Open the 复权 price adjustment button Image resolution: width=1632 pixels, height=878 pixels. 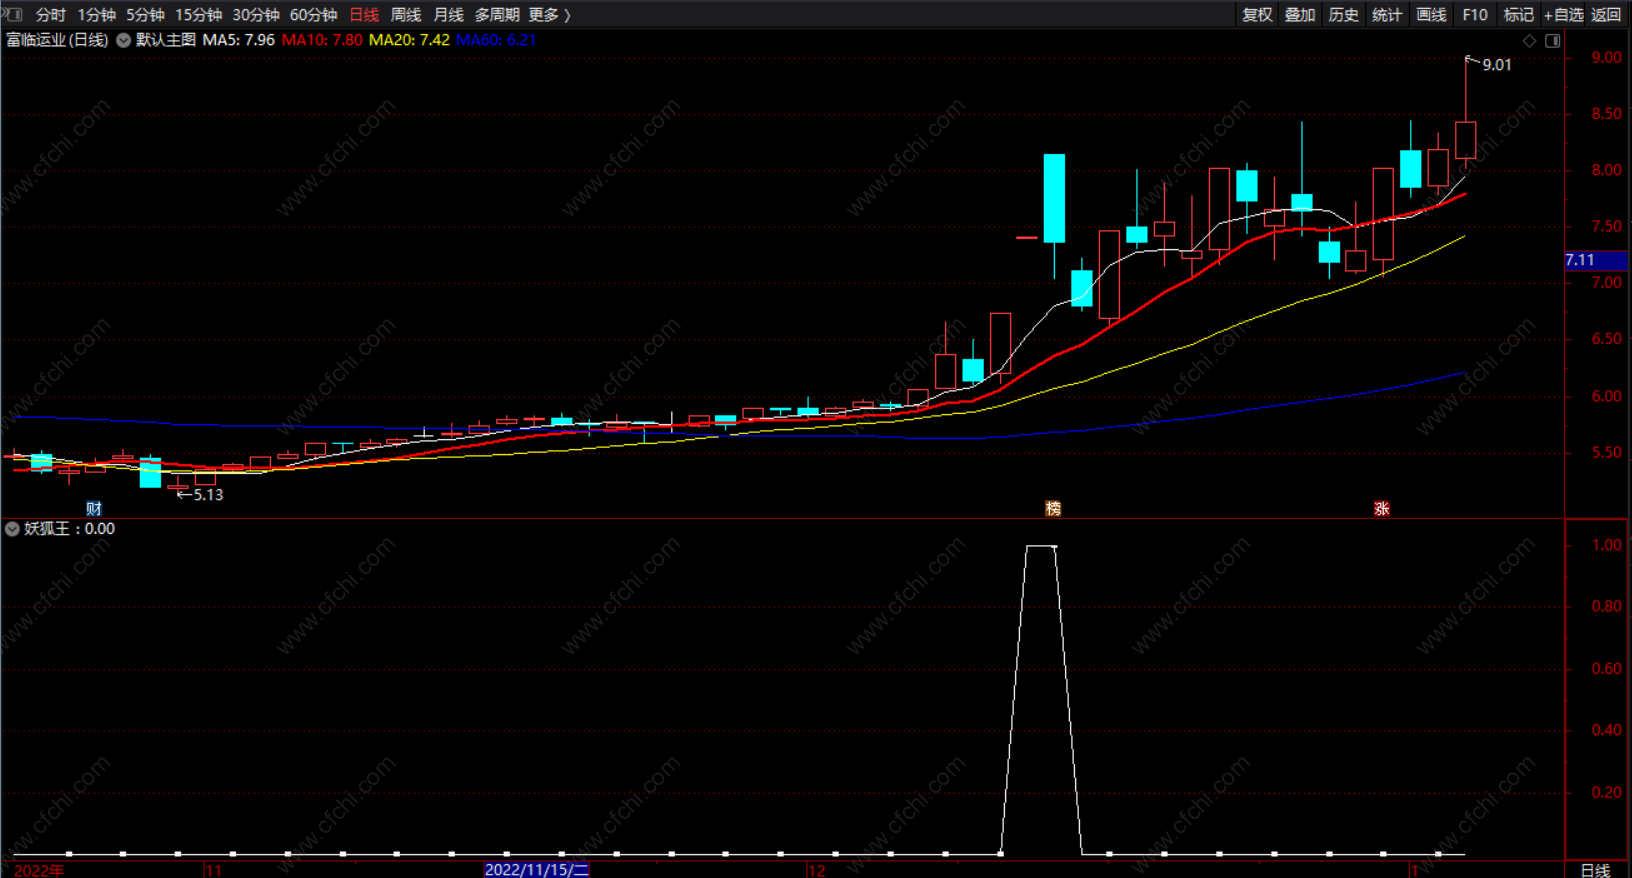coord(1257,15)
